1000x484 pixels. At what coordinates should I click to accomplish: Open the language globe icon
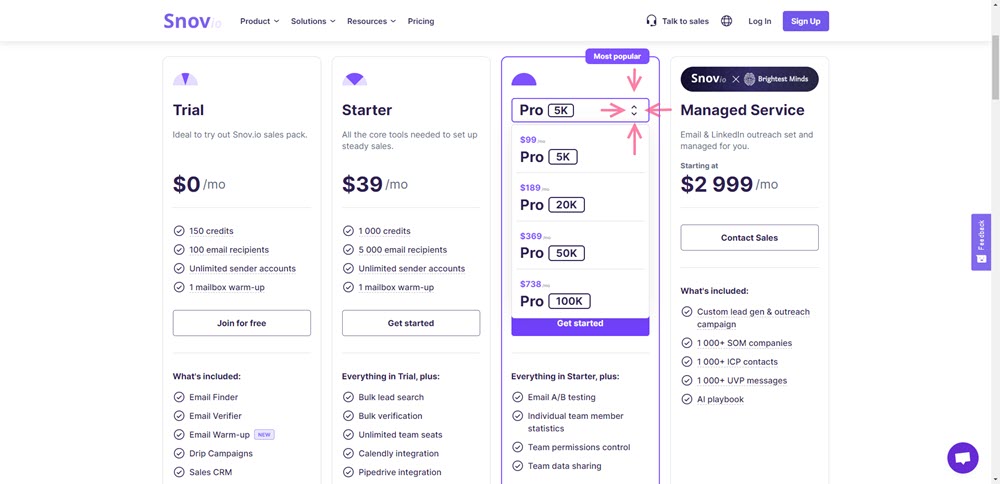(726, 21)
